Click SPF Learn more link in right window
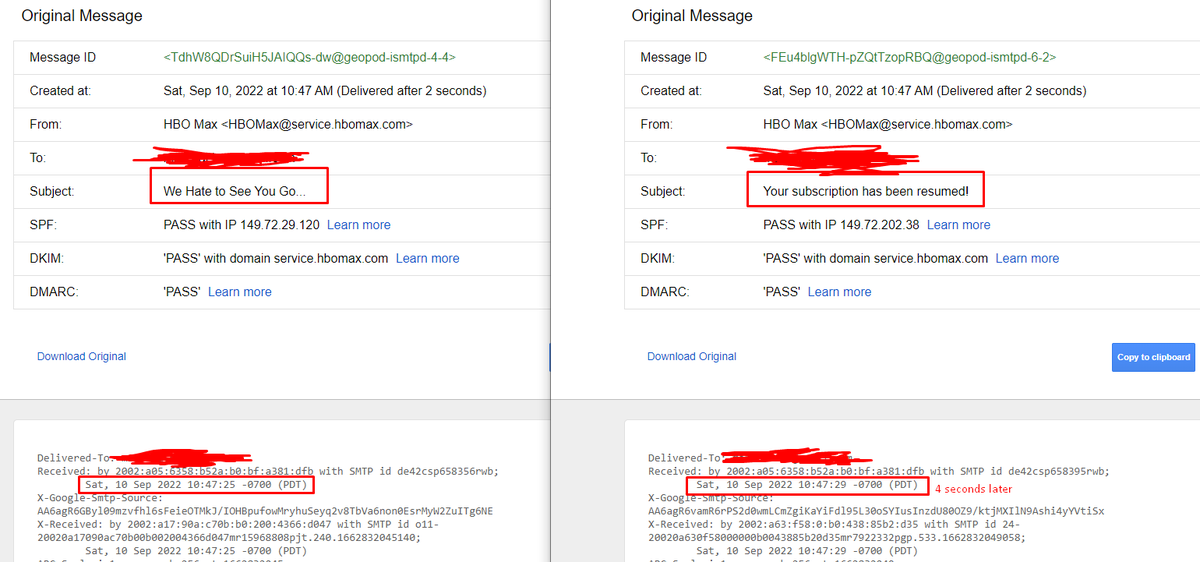 [x=959, y=225]
